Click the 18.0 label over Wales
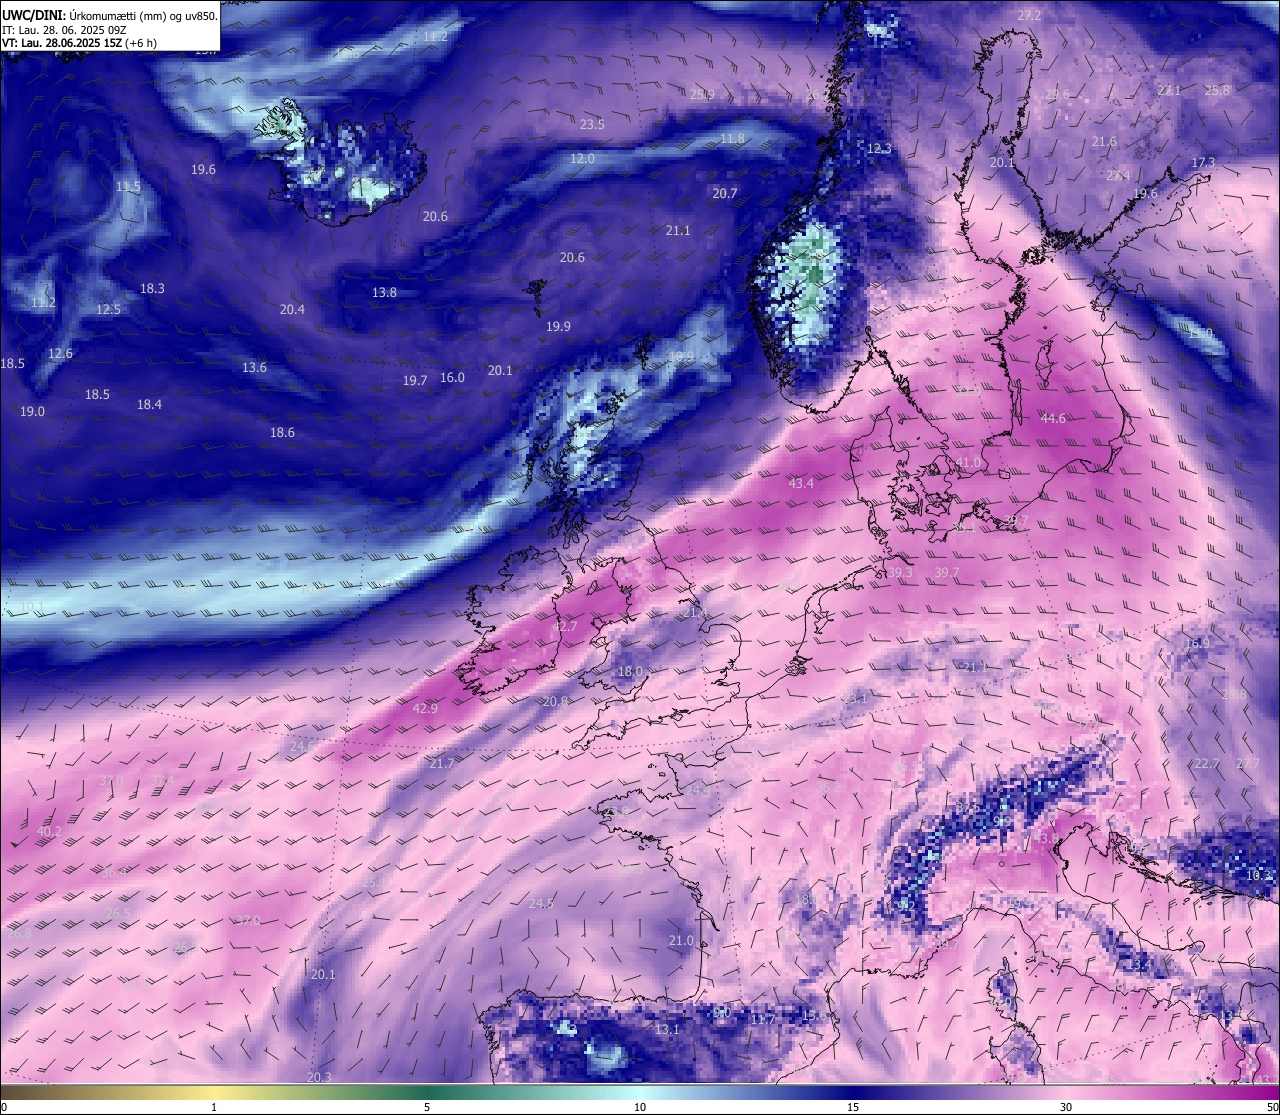 630,671
